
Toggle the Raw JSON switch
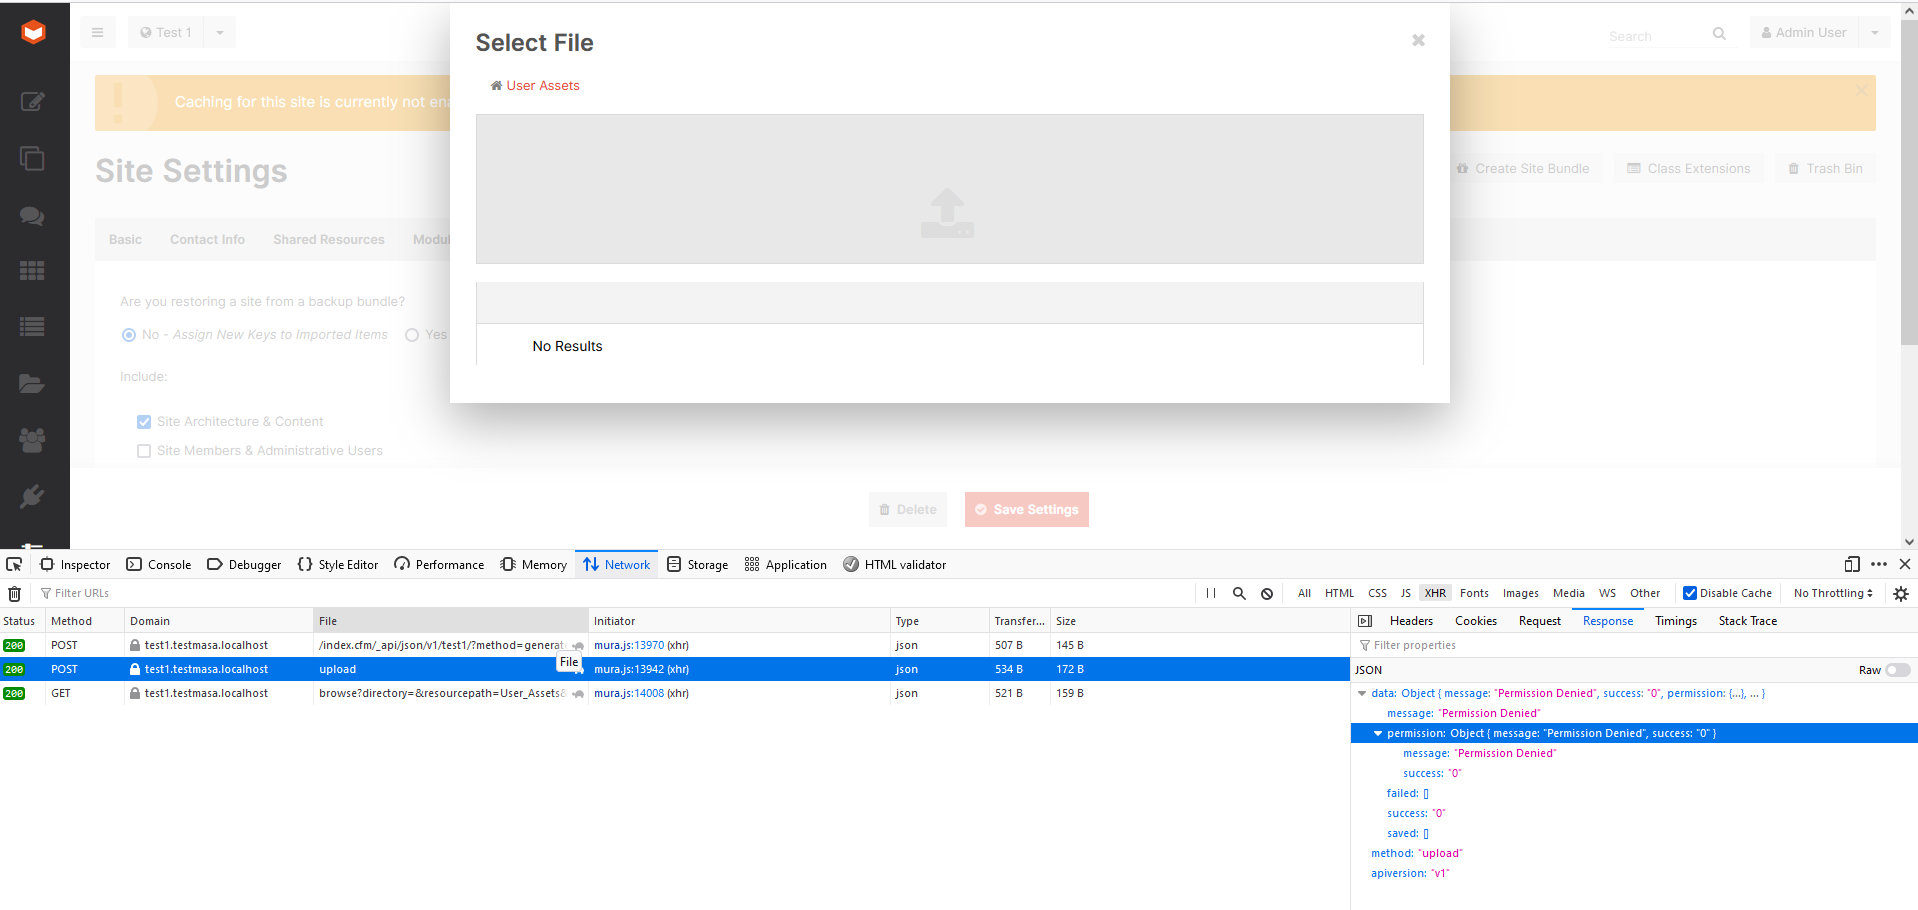(x=1897, y=670)
